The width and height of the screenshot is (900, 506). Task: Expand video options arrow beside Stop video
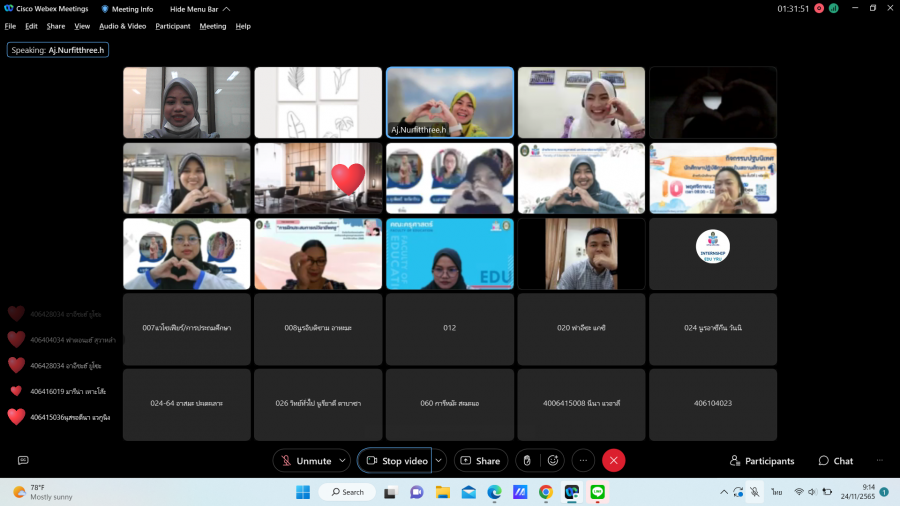coord(440,461)
